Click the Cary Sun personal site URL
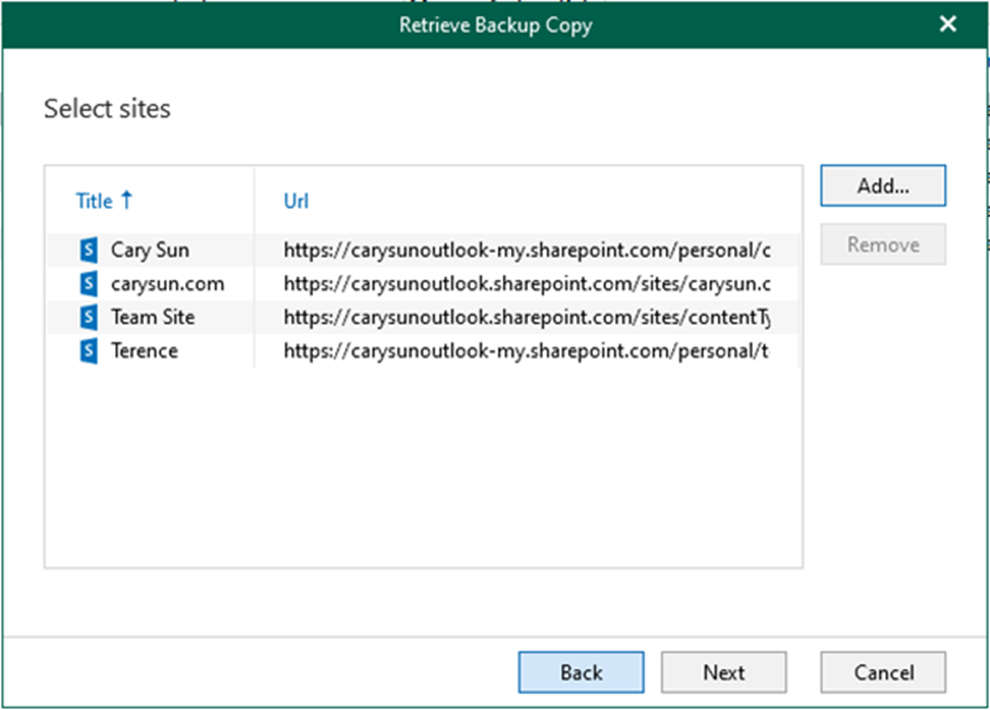The image size is (990, 710). [x=527, y=250]
